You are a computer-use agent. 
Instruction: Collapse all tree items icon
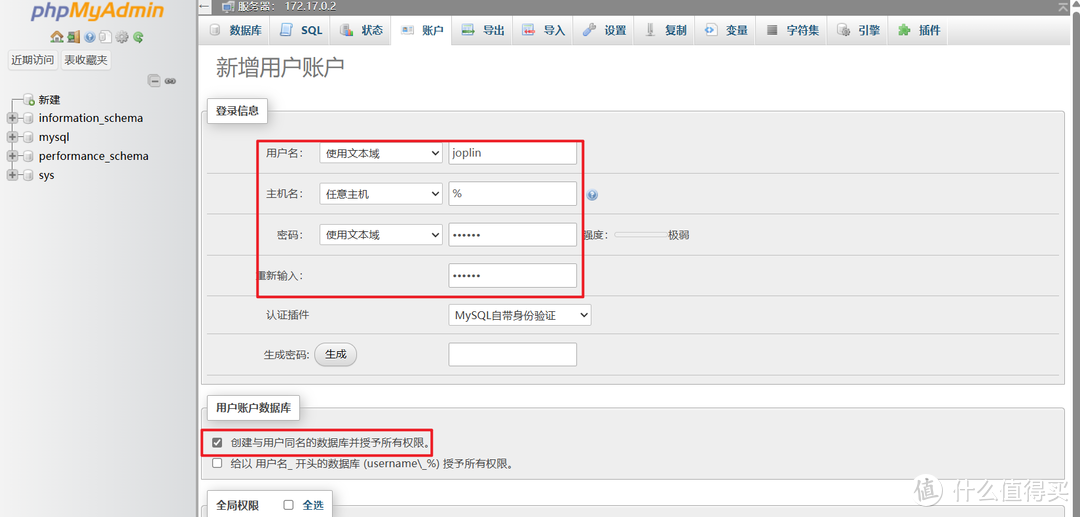click(x=155, y=81)
